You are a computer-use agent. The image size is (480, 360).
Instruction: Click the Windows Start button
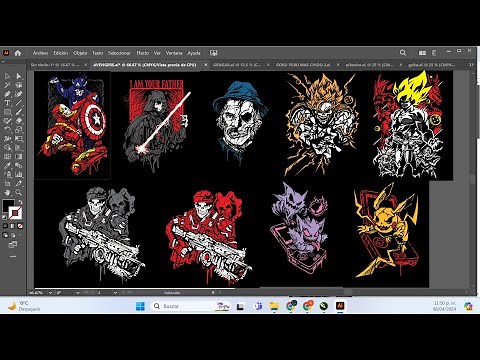(140, 306)
